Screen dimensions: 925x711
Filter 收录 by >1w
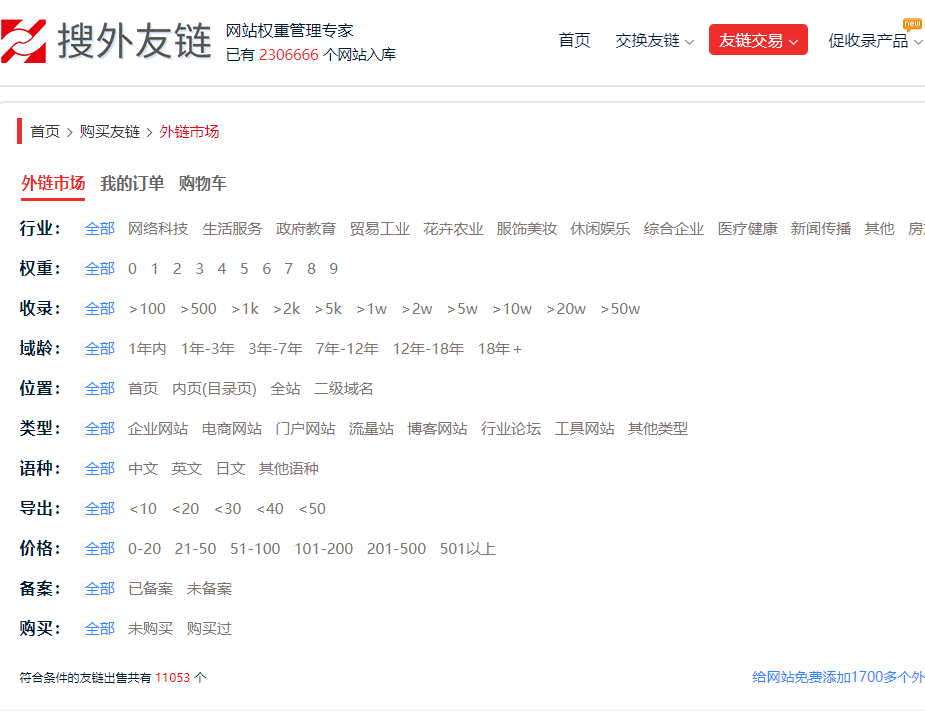tap(372, 309)
